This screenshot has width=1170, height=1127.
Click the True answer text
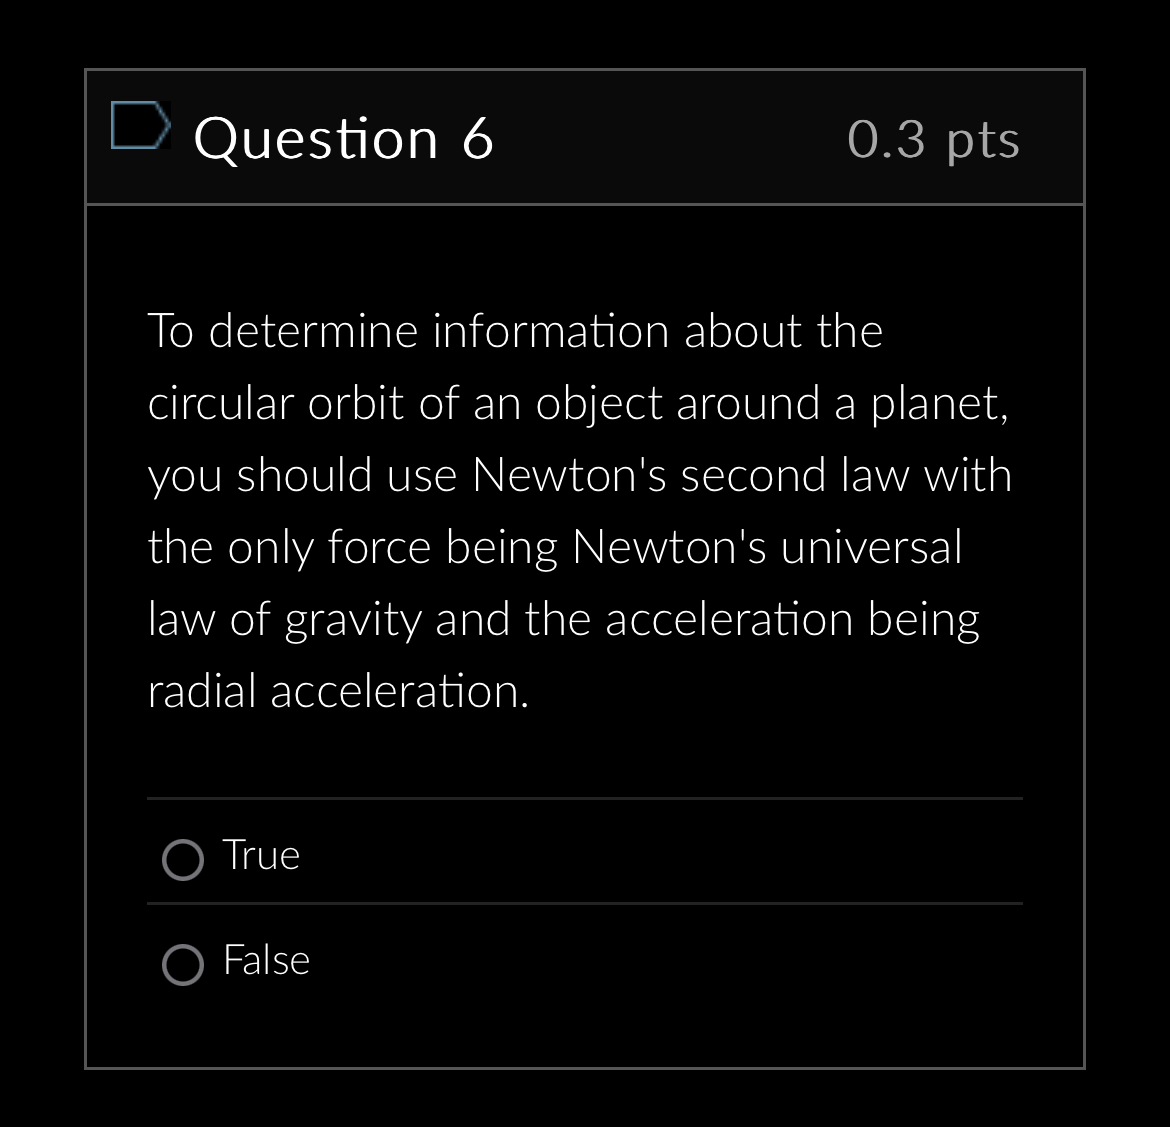tap(260, 856)
